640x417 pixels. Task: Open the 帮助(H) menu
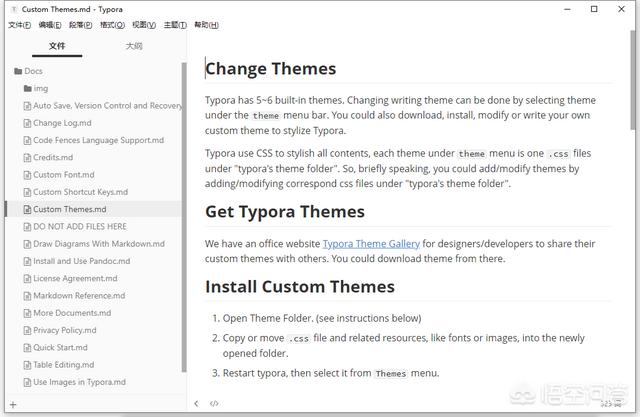pos(206,25)
